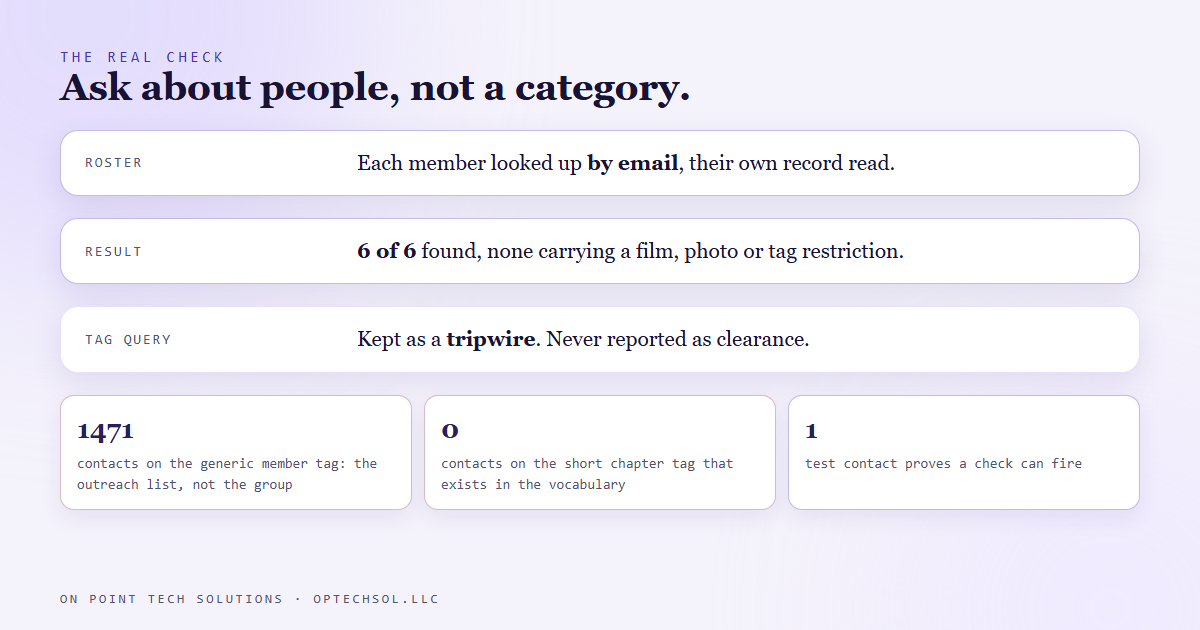
Task: Click the headline "Ask about people, not a category."
Action: pyautogui.click(x=375, y=88)
